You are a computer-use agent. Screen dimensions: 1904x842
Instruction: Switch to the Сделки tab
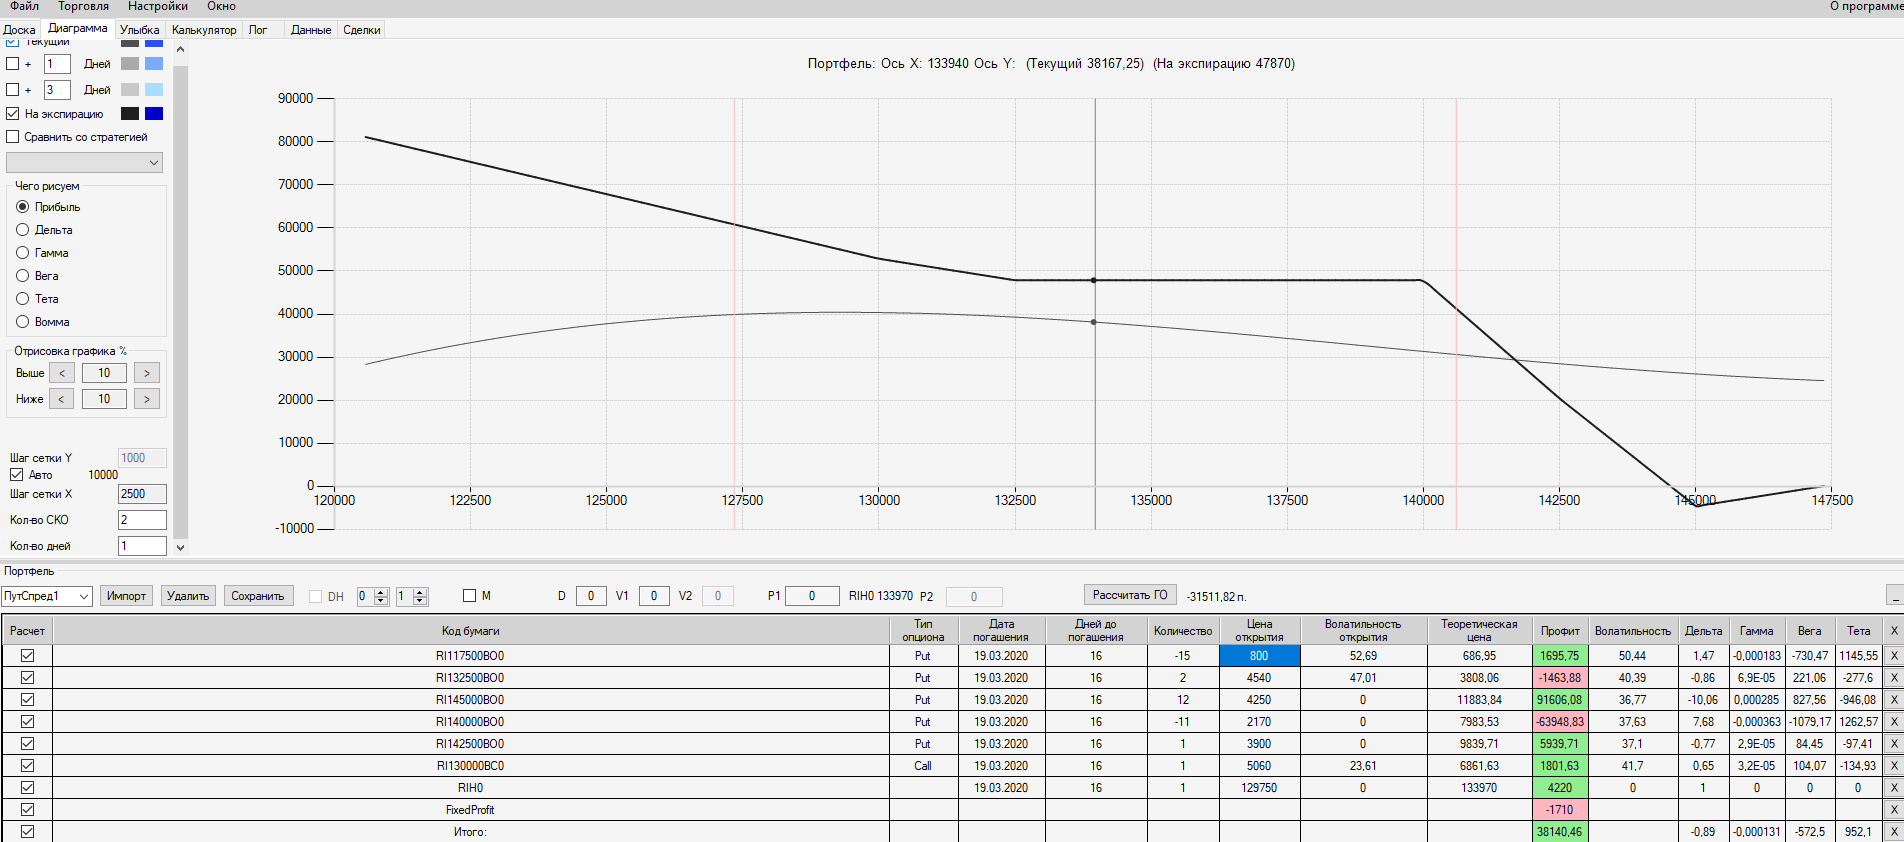[x=362, y=30]
